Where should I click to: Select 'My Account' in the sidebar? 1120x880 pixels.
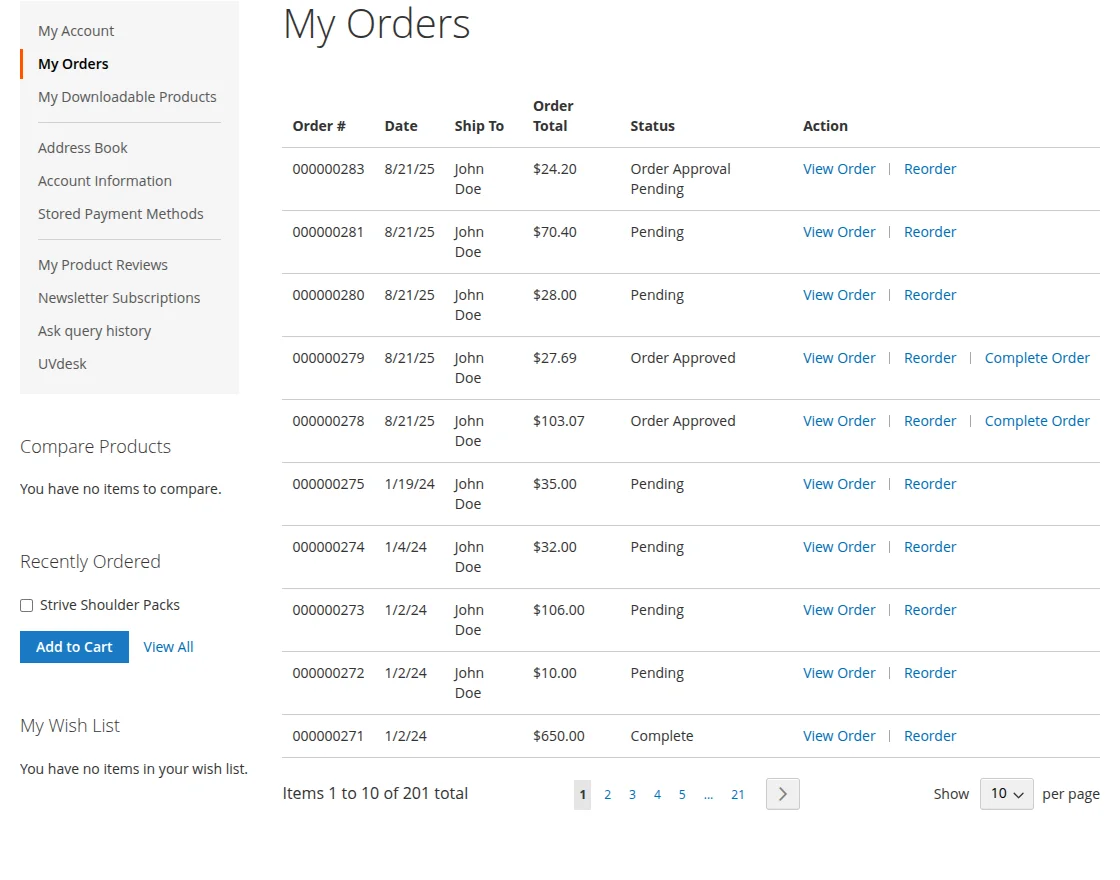[x=76, y=31]
